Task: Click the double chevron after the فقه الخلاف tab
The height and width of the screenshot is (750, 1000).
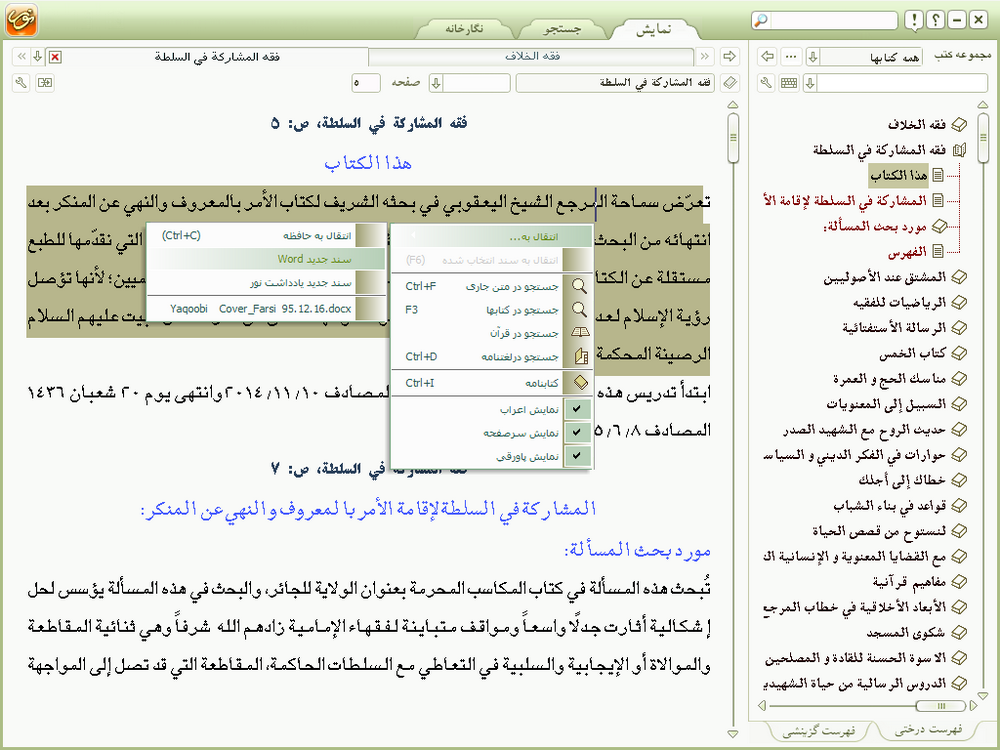Action: tap(705, 57)
